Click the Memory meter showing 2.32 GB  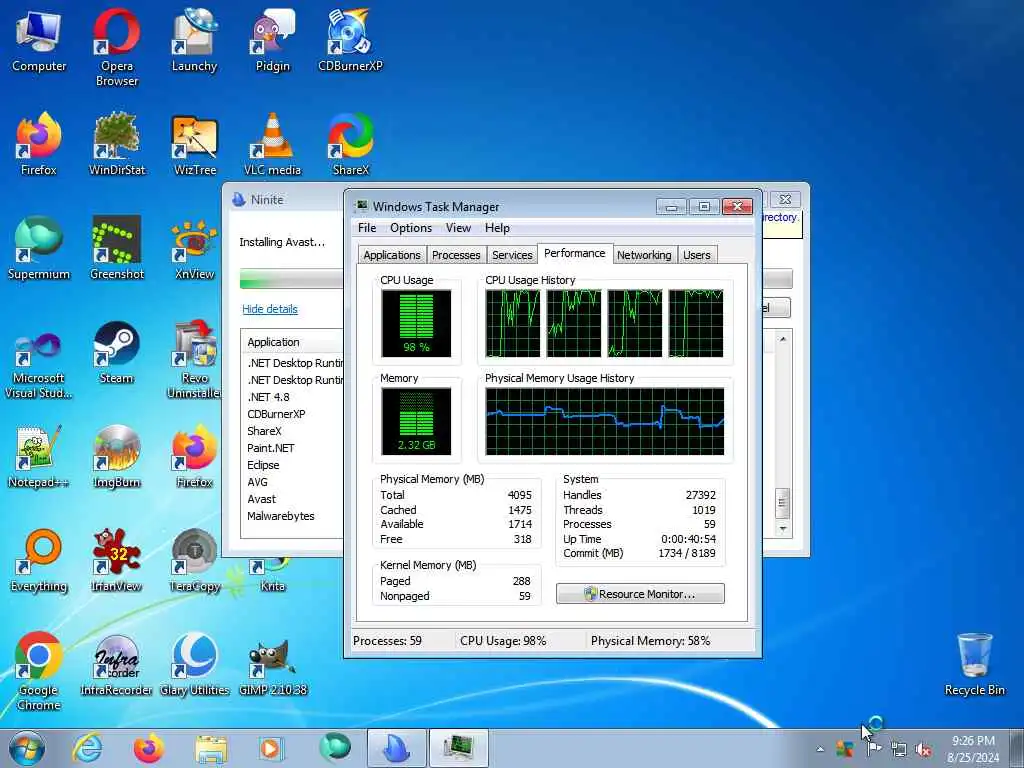click(416, 421)
